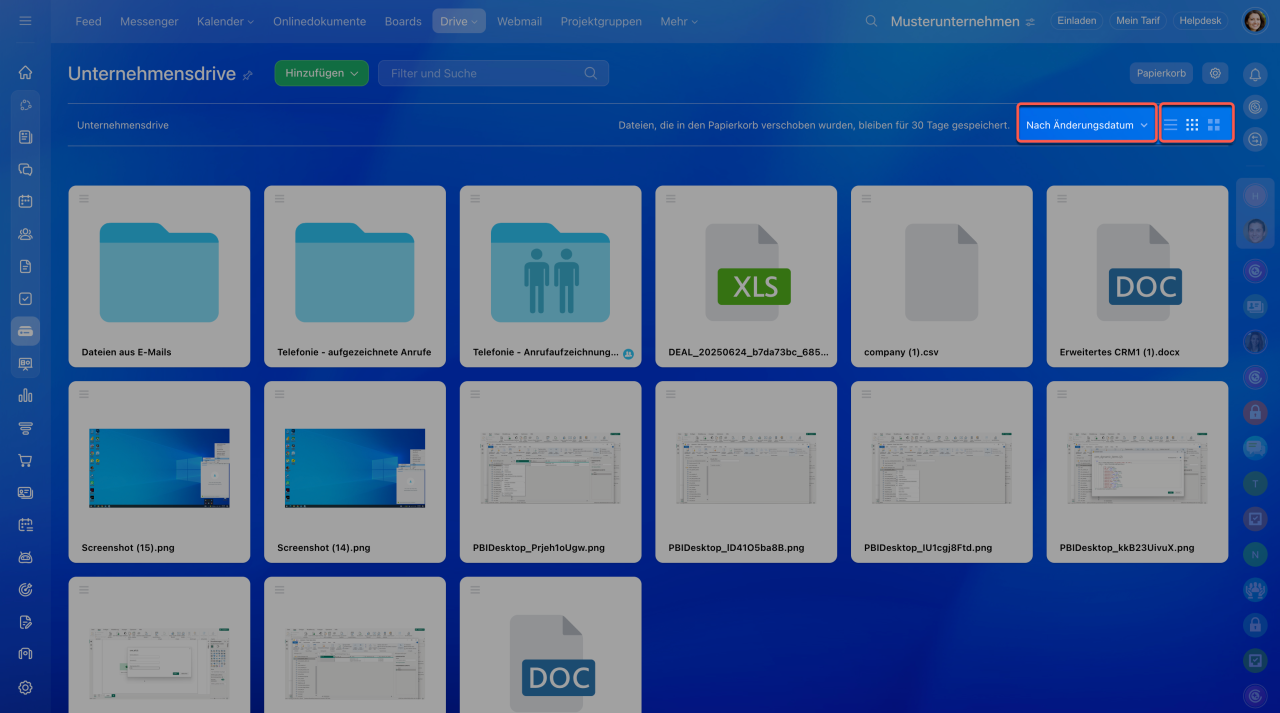The width and height of the screenshot is (1280, 713).
Task: Open card menu of Dateien aus E-Mails folder
Action: [84, 198]
